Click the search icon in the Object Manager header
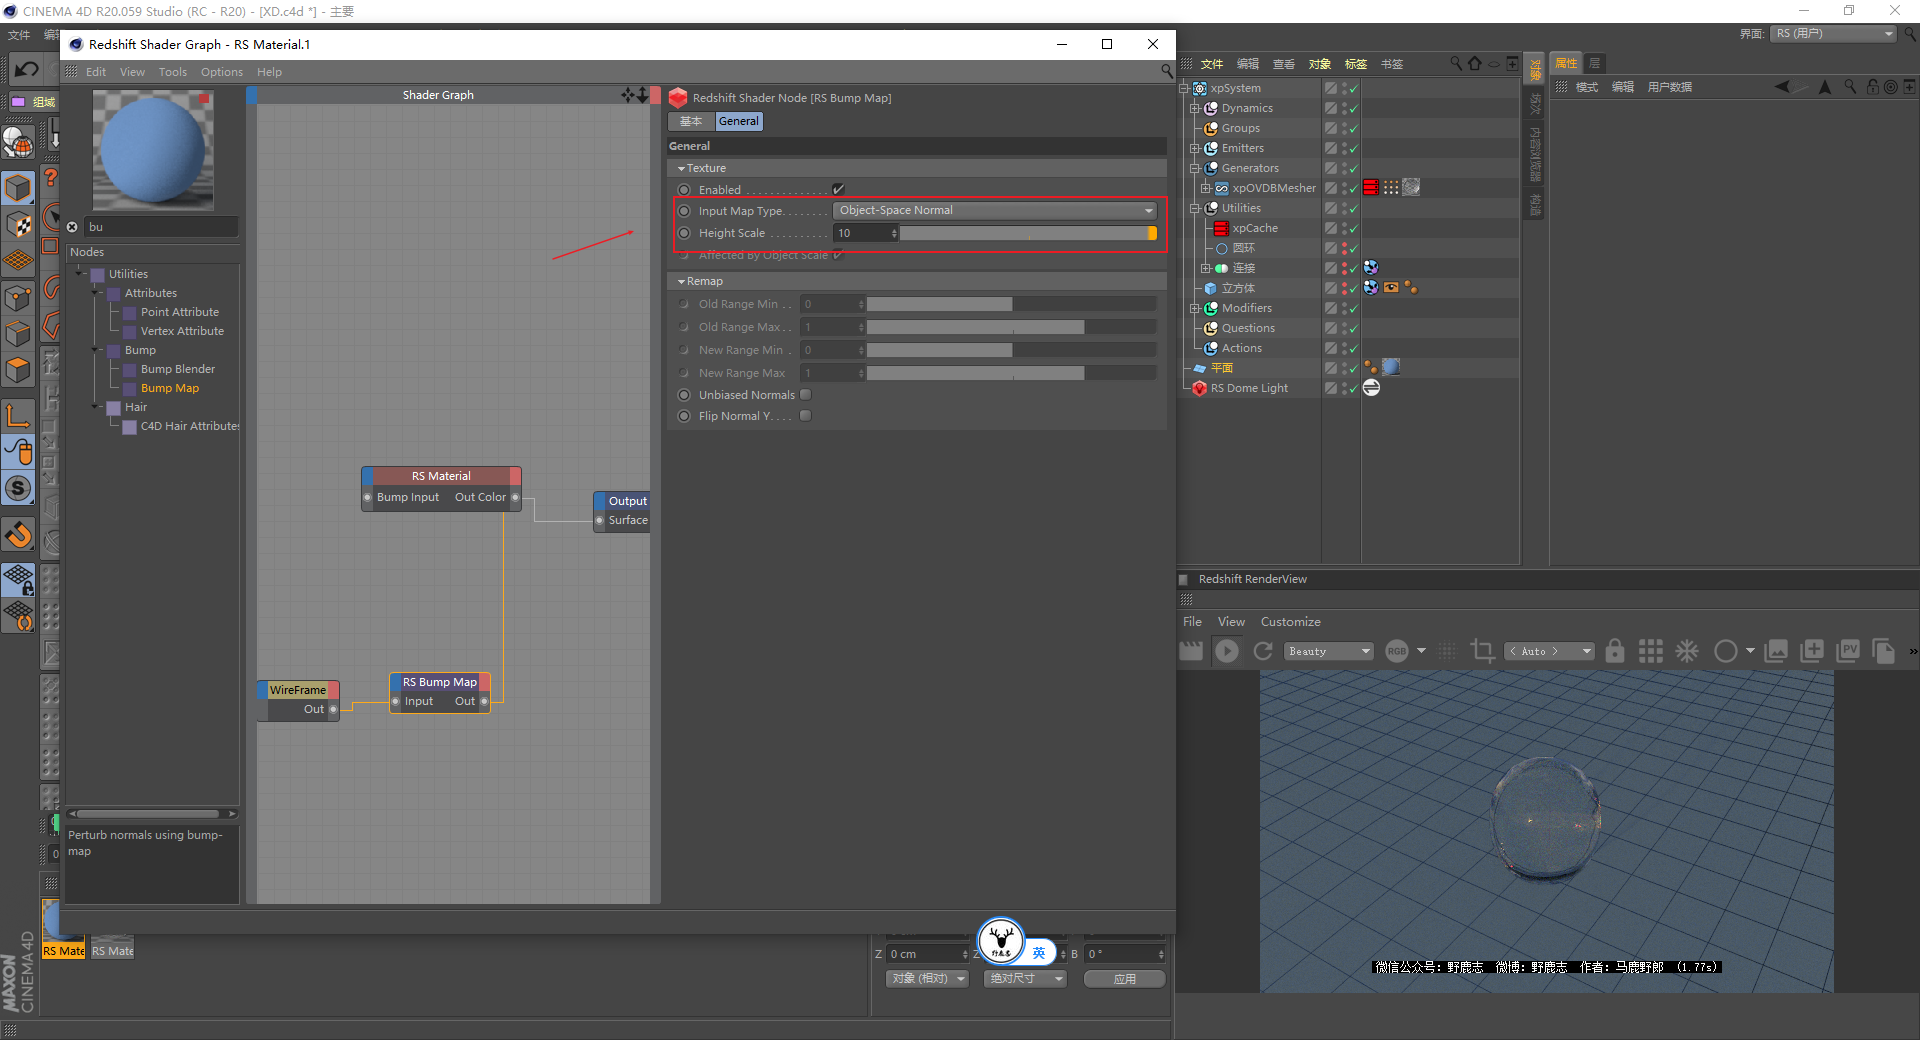1920x1040 pixels. [x=1456, y=64]
